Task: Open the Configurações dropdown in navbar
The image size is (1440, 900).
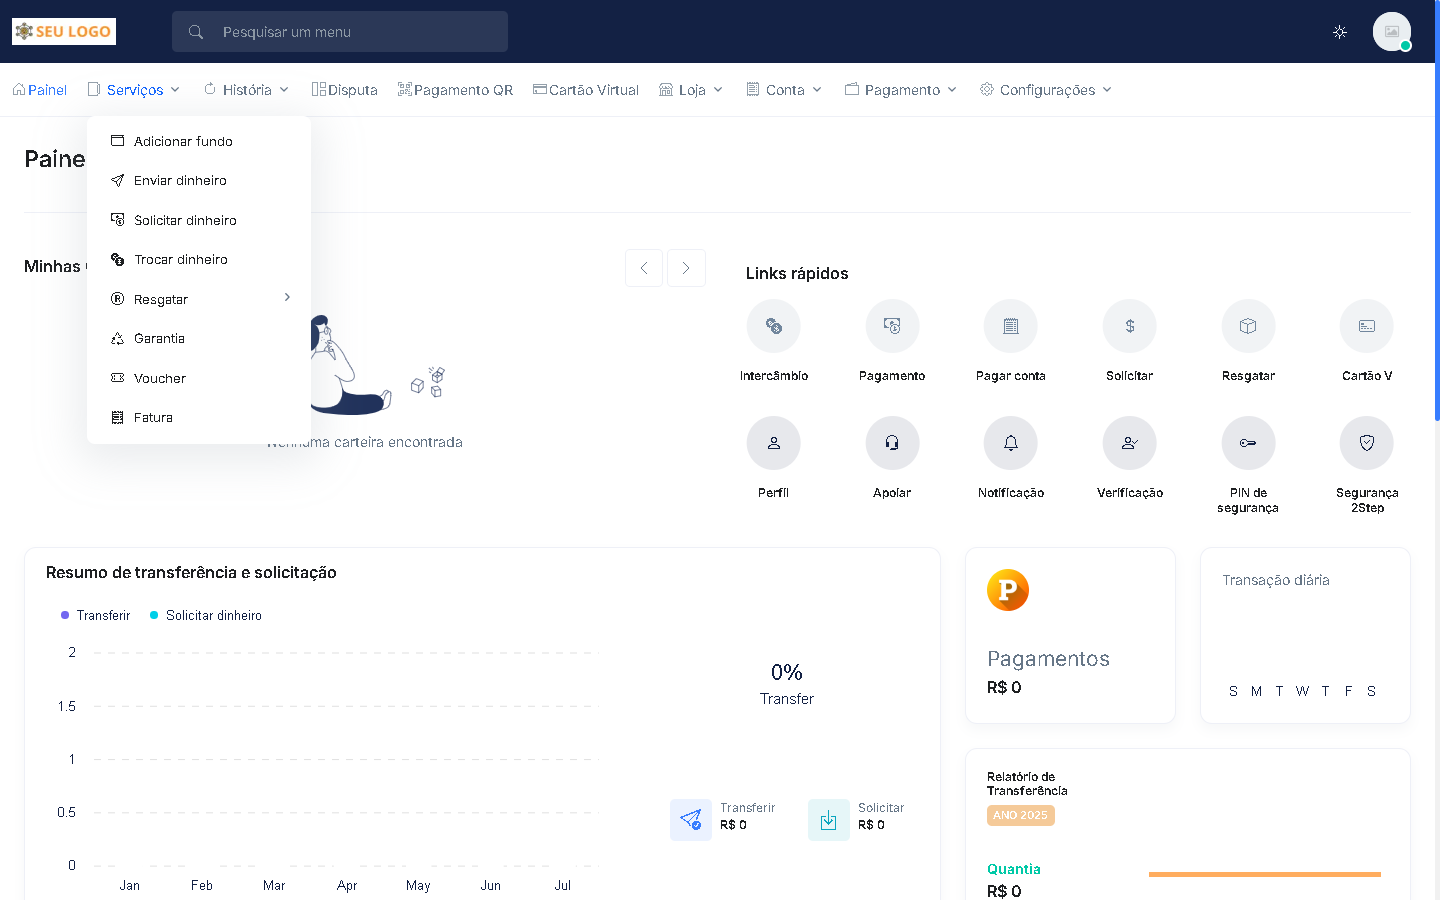Action: pos(1046,90)
